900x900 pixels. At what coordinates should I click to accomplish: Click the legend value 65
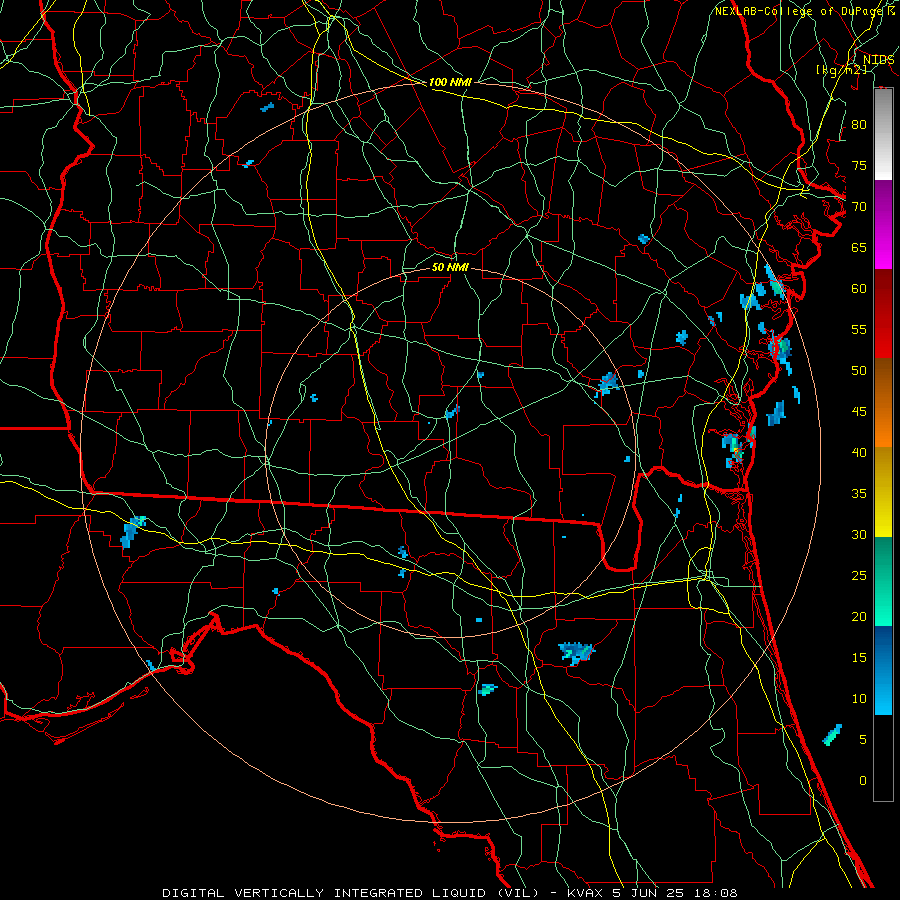click(859, 247)
